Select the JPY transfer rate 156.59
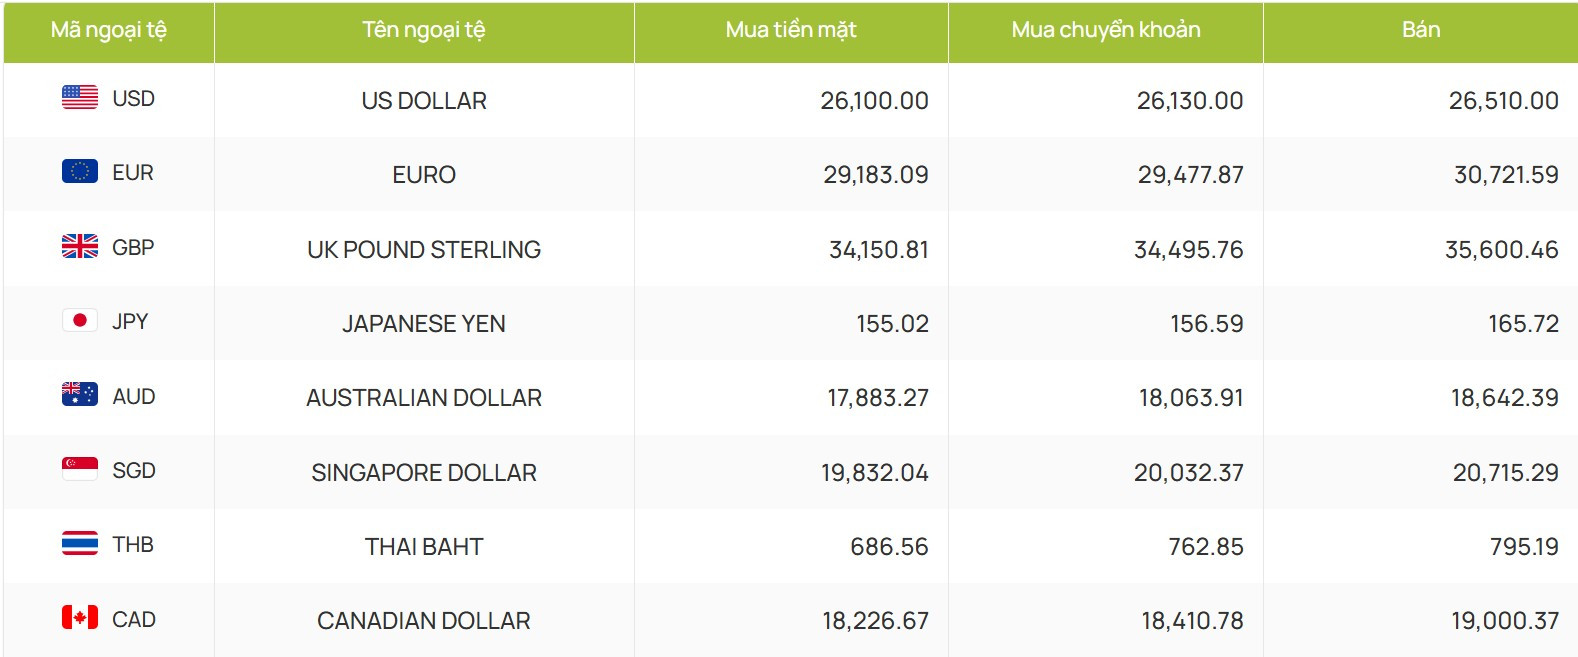 click(x=1207, y=324)
